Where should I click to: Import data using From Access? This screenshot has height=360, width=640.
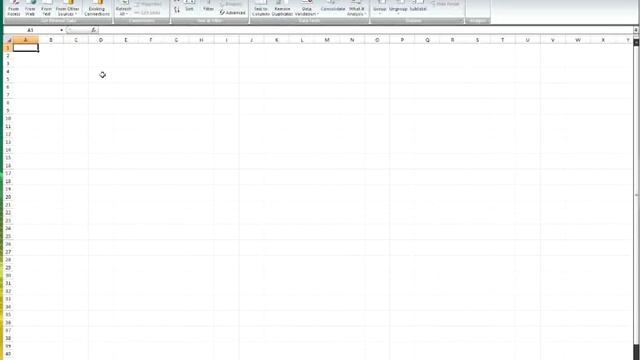click(14, 9)
